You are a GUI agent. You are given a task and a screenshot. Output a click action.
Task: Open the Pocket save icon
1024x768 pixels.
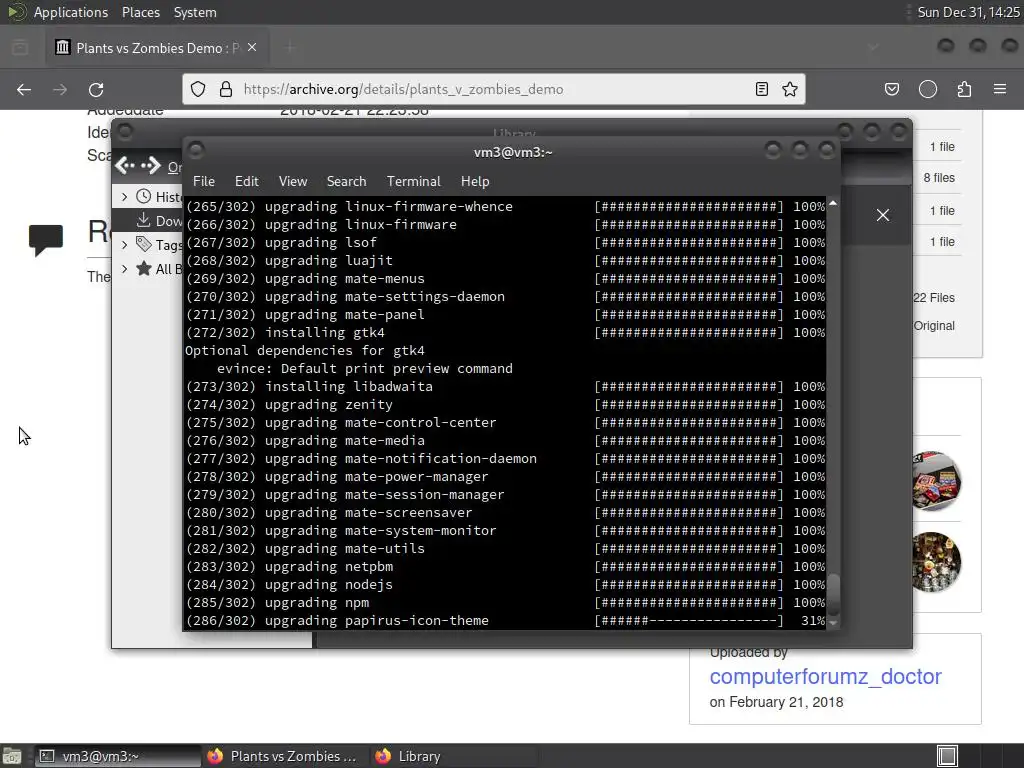point(891,89)
